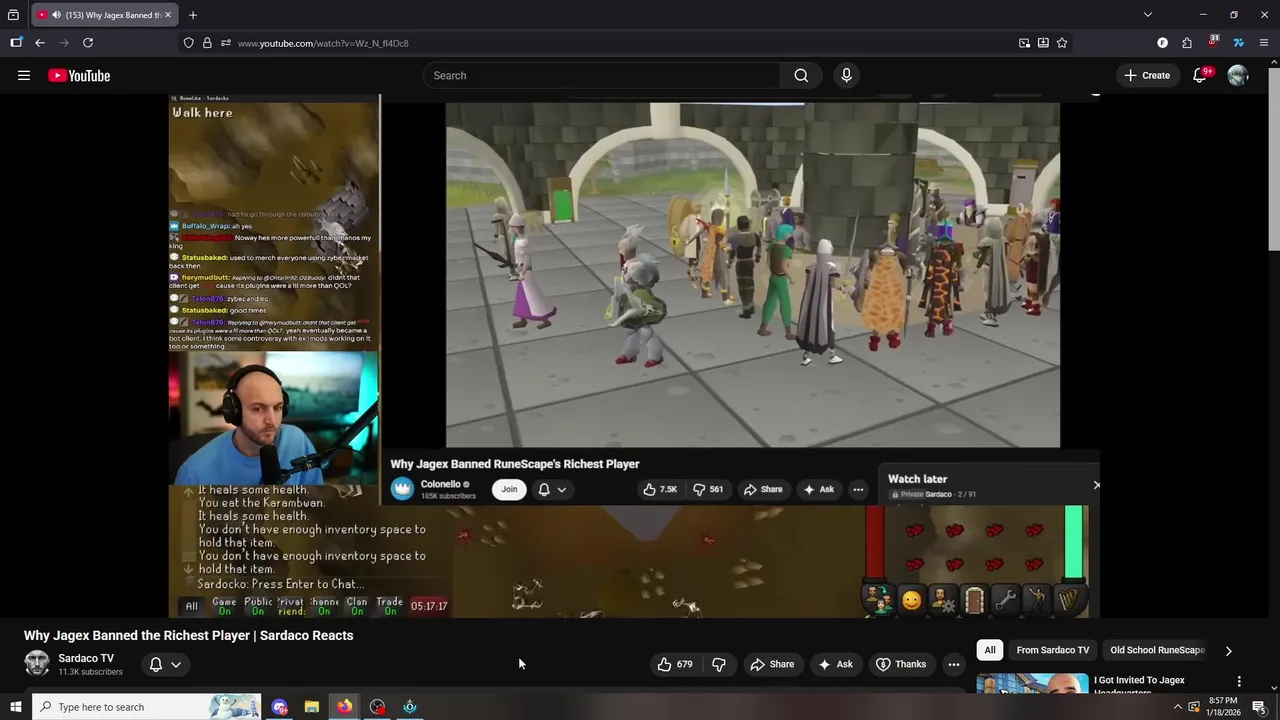Click the in-game emotes smiley icon
The width and height of the screenshot is (1280, 720).
click(x=911, y=600)
